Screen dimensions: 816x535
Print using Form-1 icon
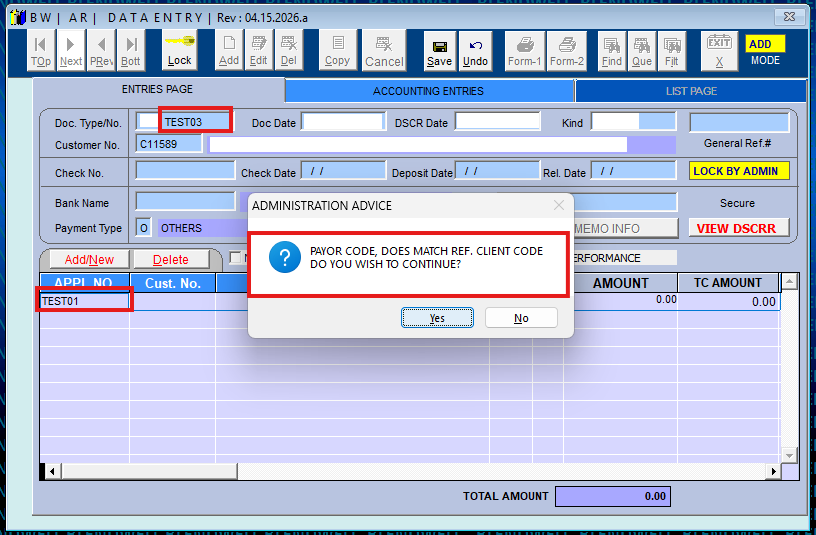tap(525, 51)
